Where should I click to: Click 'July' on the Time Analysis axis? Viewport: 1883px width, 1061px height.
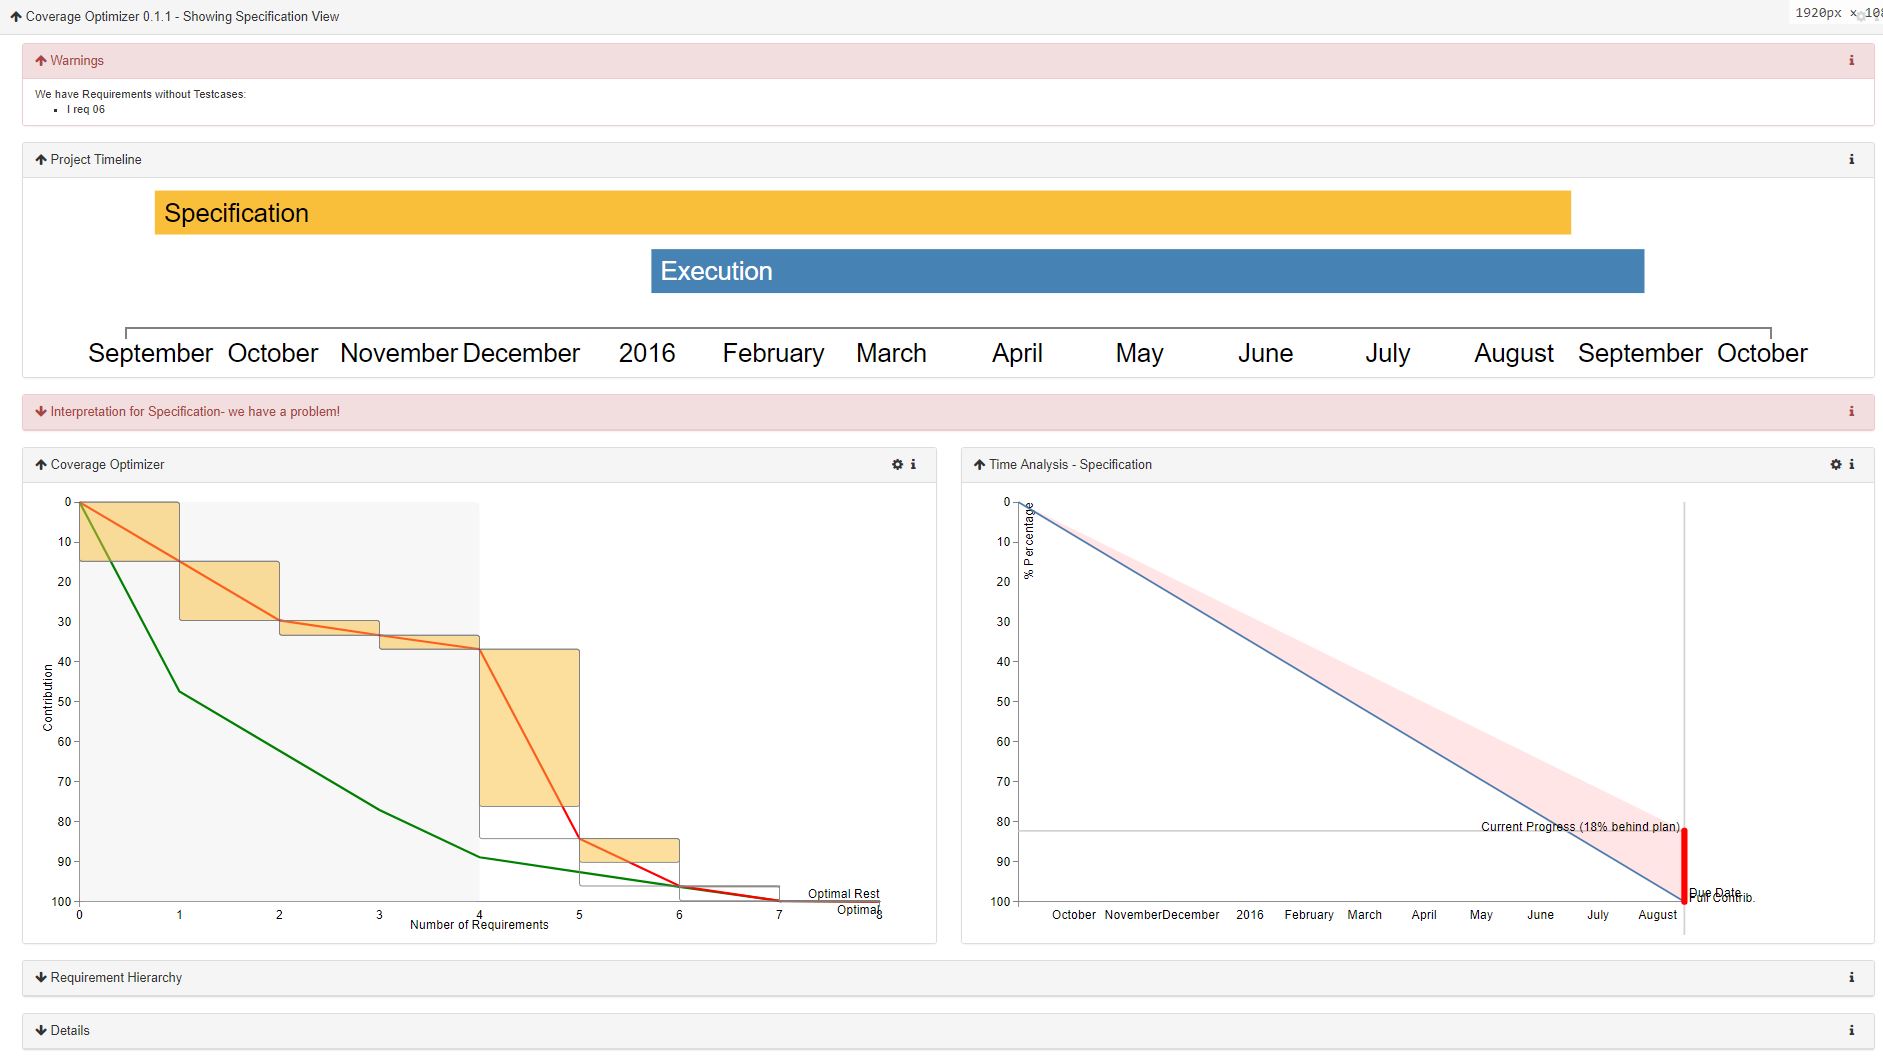tap(1598, 915)
